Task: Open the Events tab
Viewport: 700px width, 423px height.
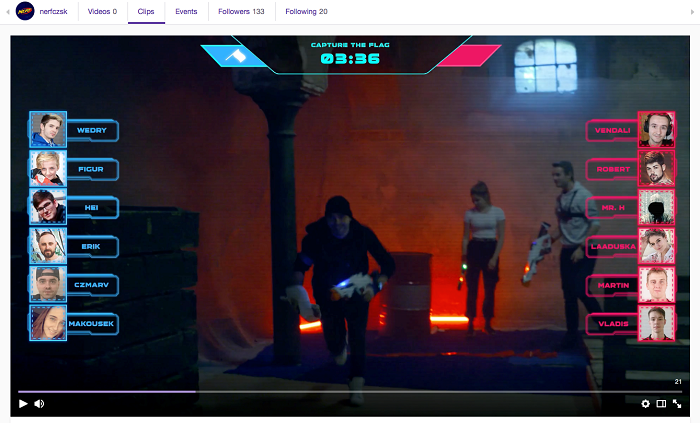Action: [186, 12]
